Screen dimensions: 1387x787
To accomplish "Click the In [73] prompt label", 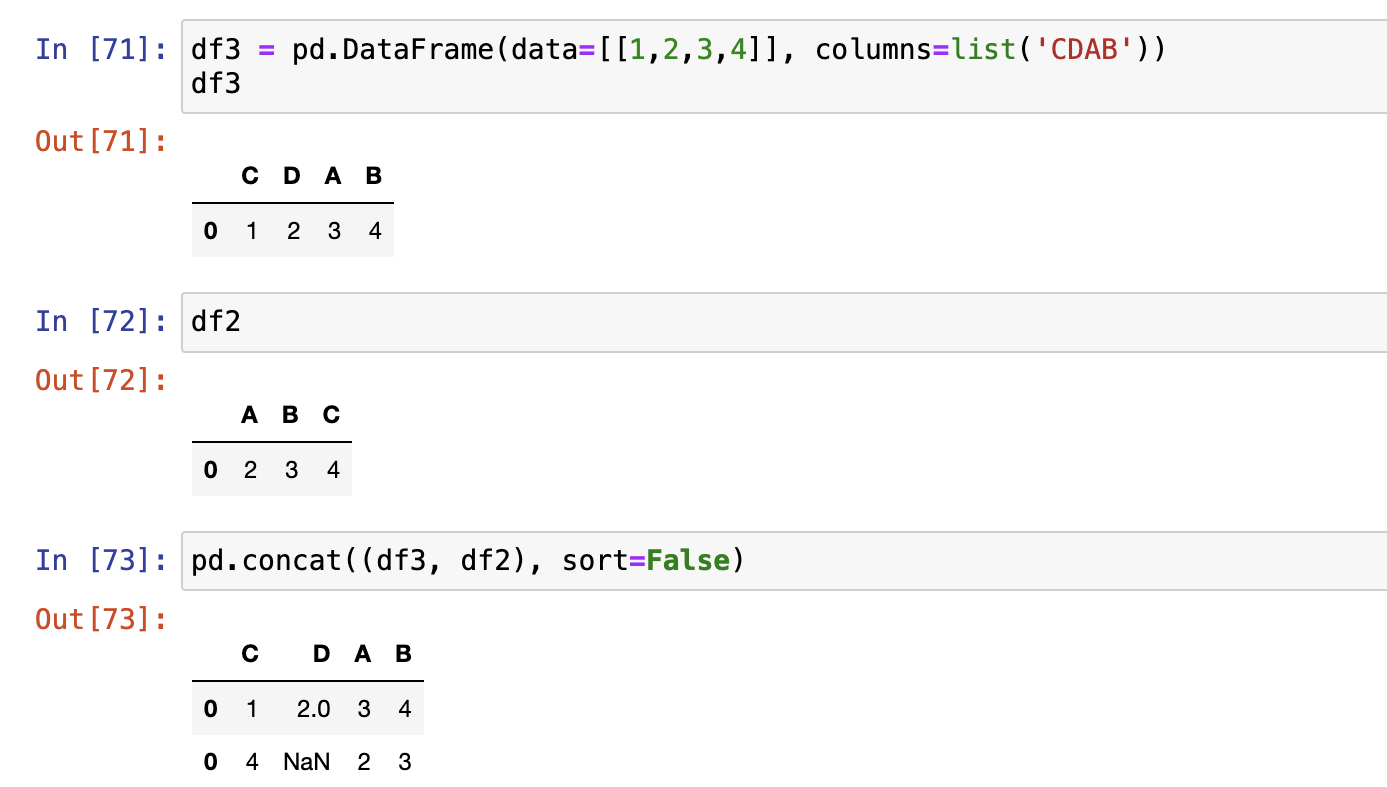I will pyautogui.click(x=101, y=561).
